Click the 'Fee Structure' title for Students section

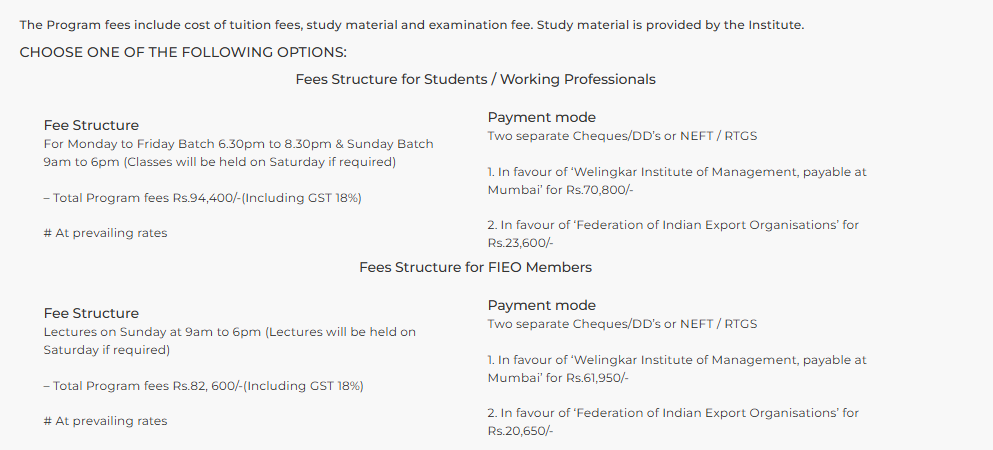tap(91, 125)
